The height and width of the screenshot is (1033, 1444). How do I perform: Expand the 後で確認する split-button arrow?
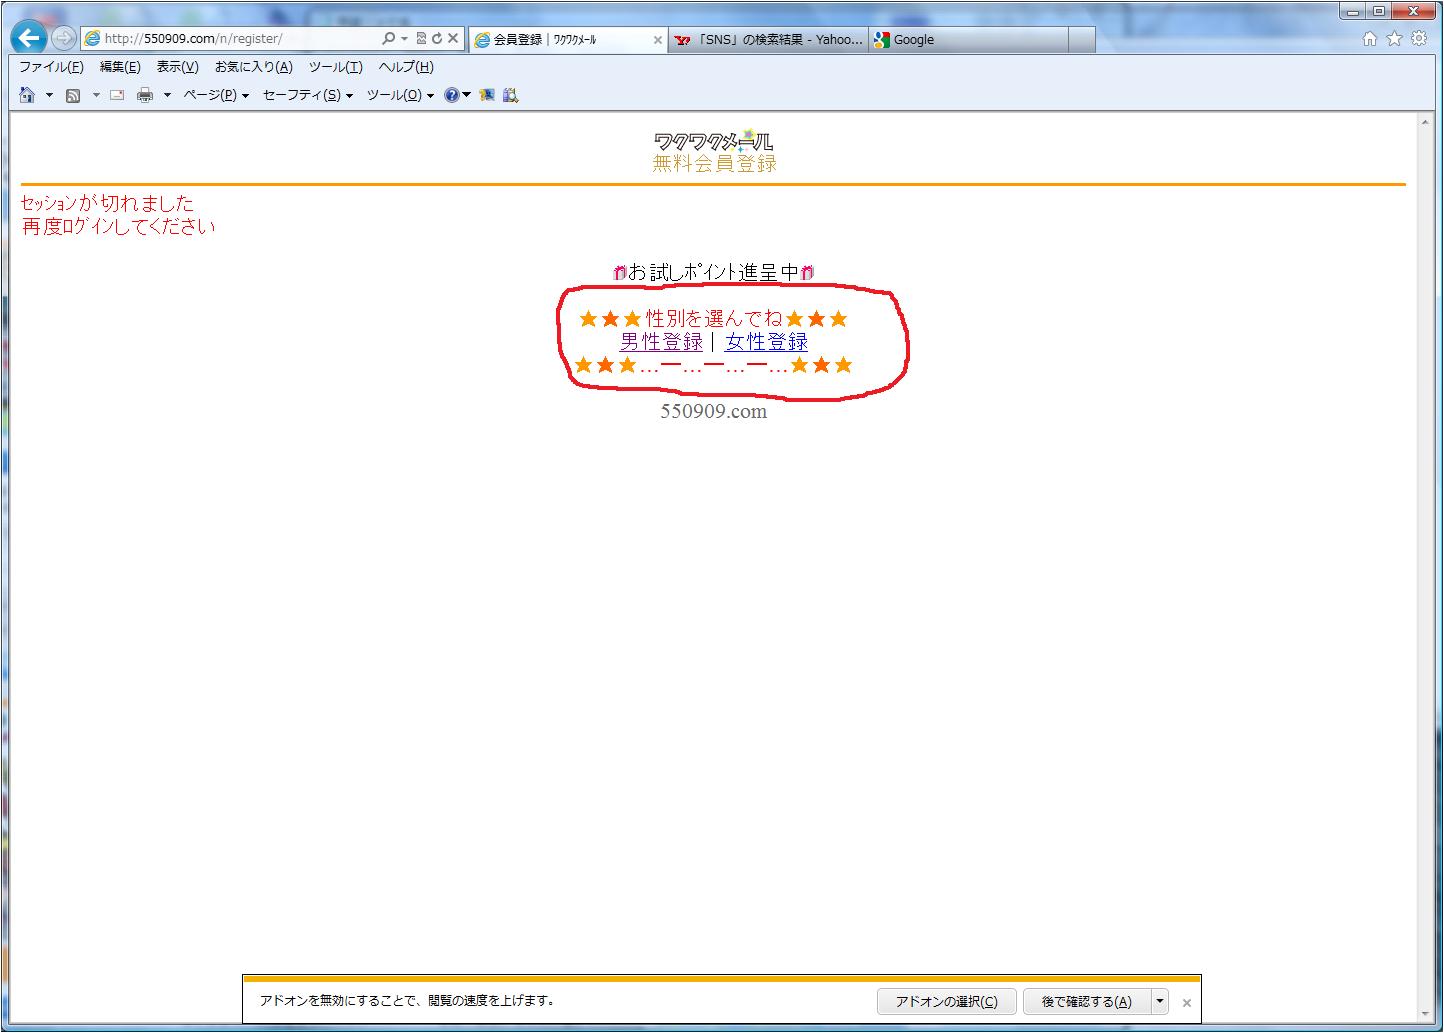1160,1002
